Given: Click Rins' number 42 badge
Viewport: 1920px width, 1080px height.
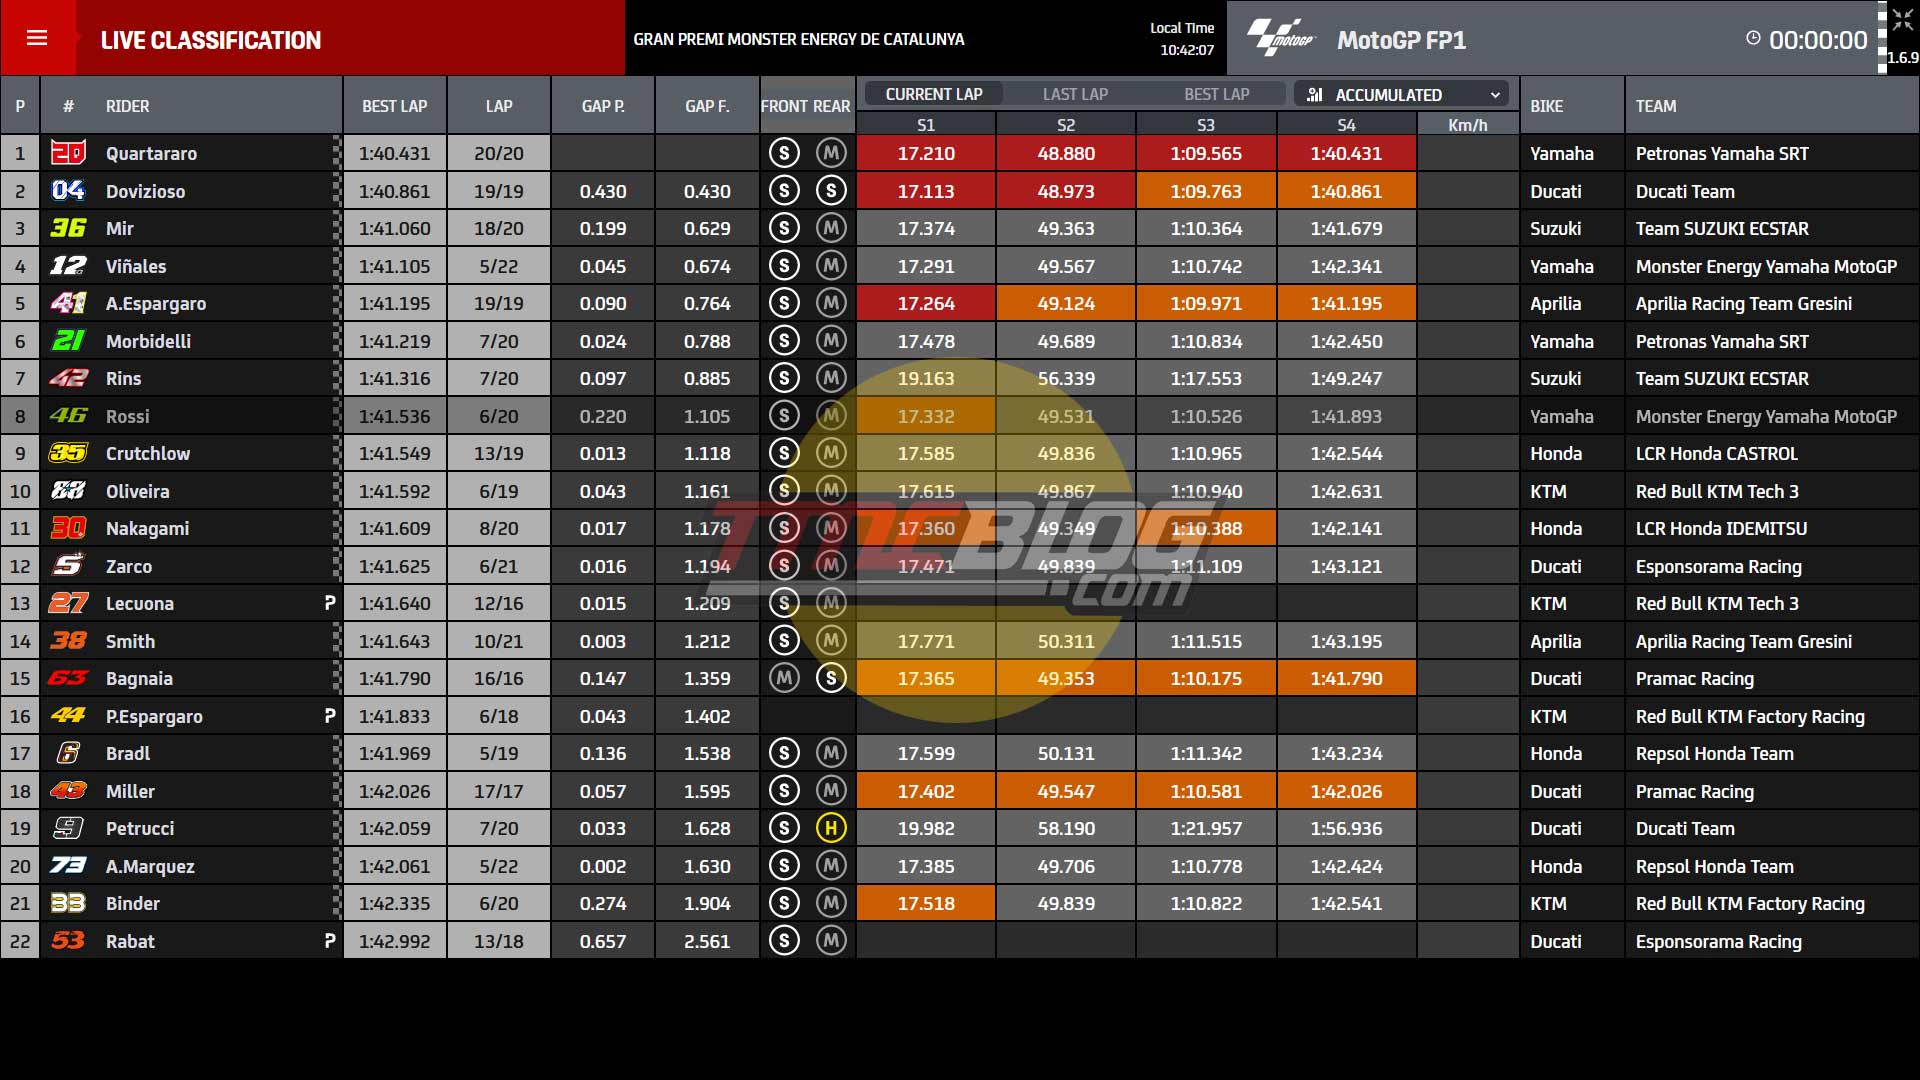Looking at the screenshot, I should point(68,378).
